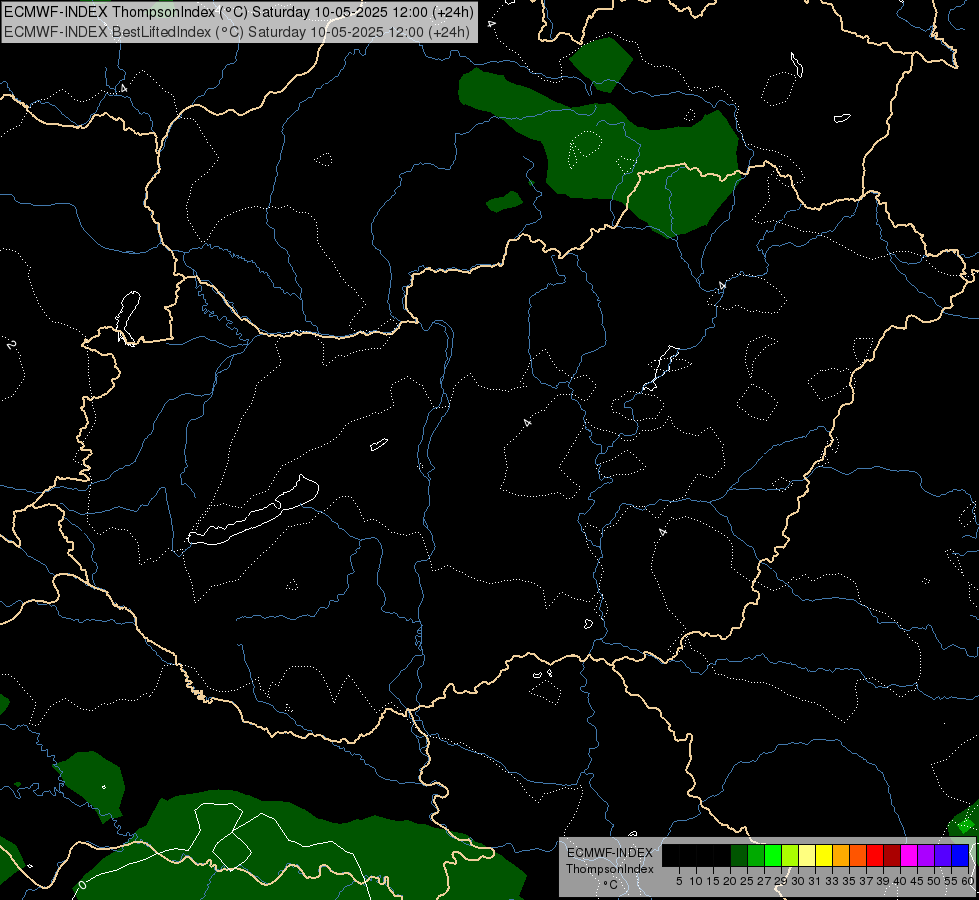Choose the bright red 37-39 legend swatch
The width and height of the screenshot is (979, 900).
click(875, 855)
